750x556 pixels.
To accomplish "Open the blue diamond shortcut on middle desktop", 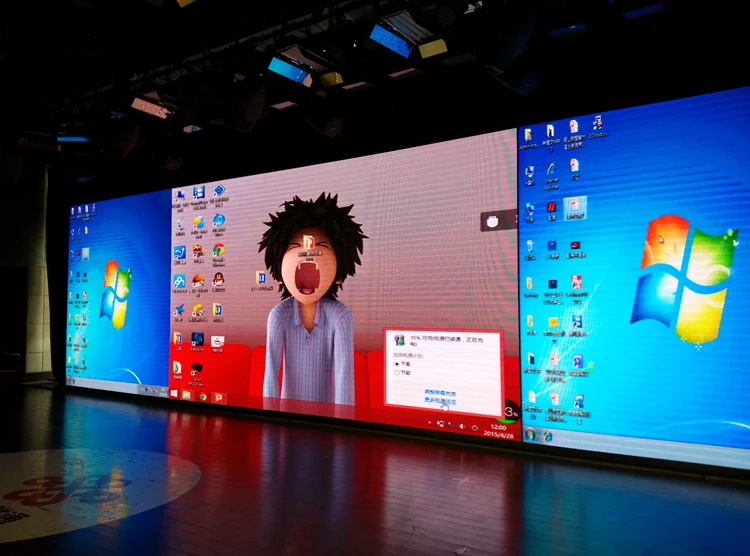I will pos(219,190).
